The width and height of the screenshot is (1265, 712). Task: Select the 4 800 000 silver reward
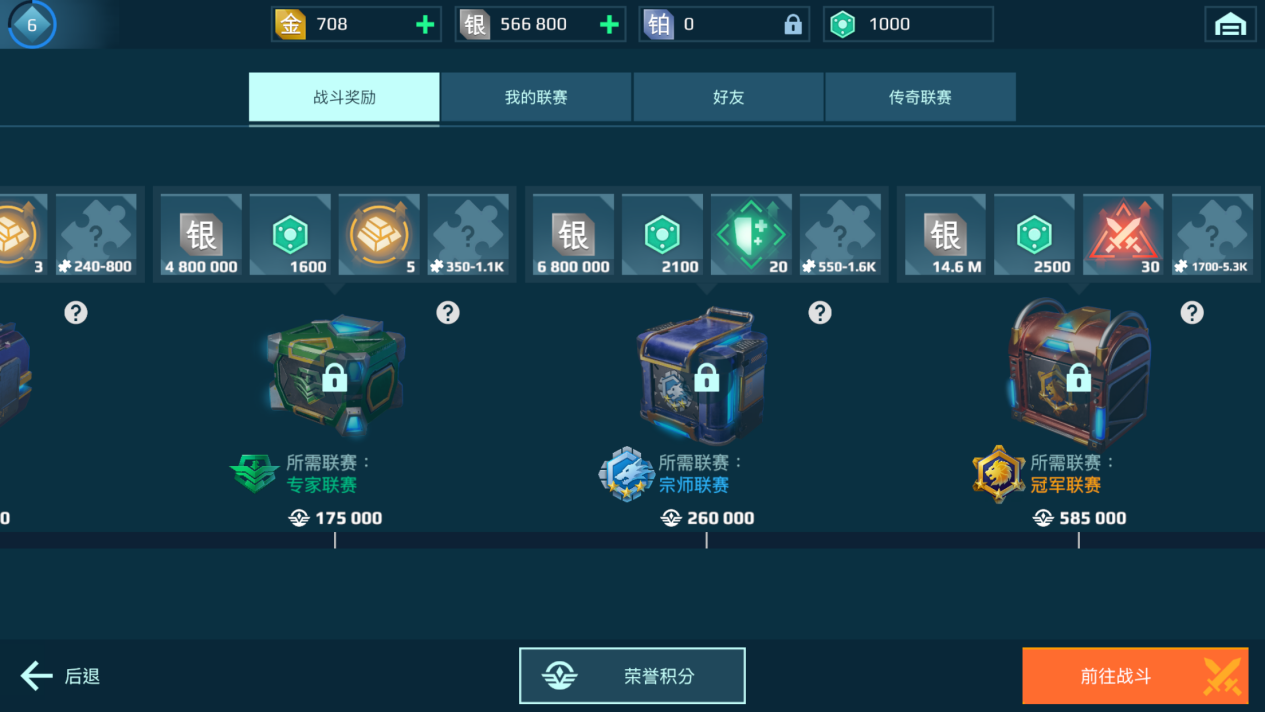[201, 235]
